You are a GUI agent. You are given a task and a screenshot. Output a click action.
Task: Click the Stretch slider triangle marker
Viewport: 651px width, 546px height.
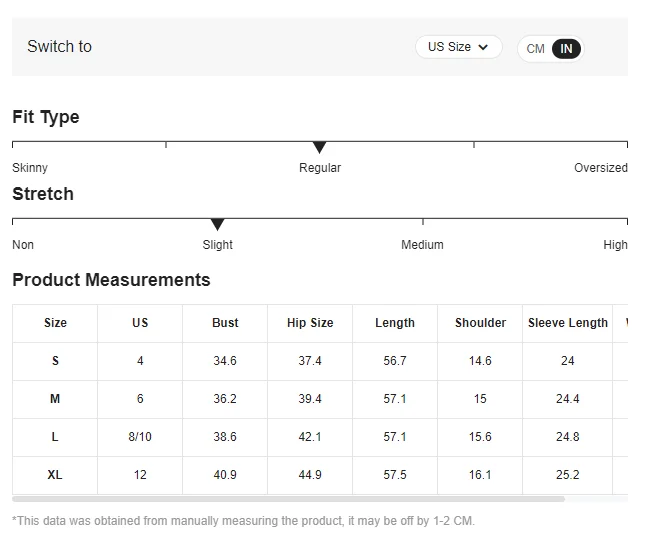point(217,225)
